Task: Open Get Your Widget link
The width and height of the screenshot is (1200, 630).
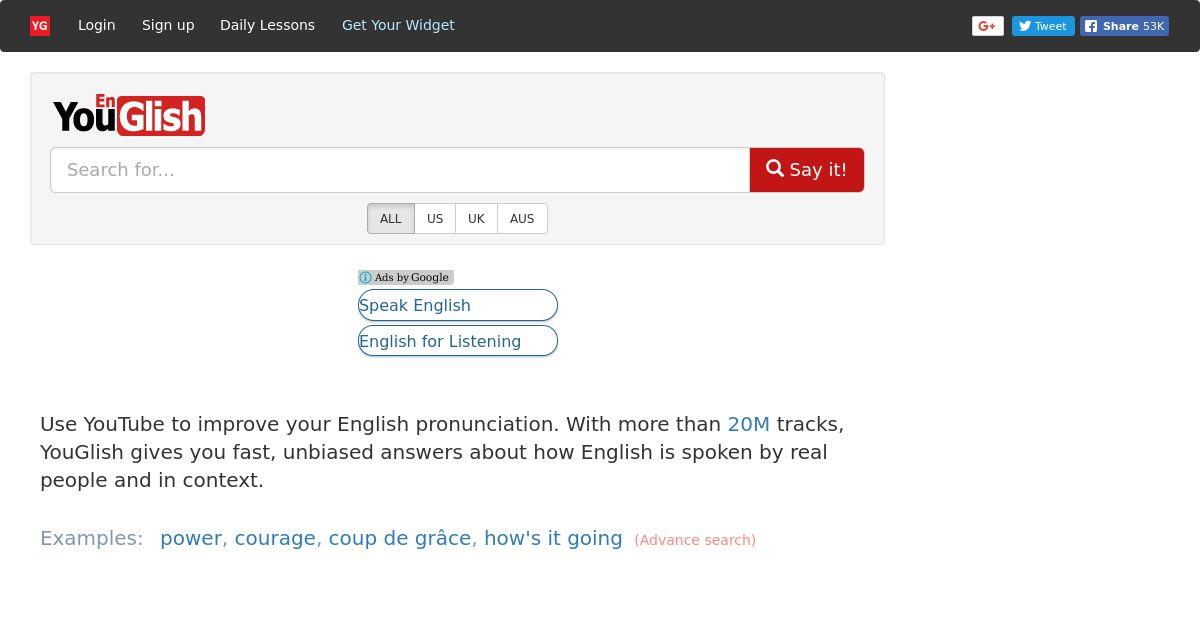Action: (398, 25)
